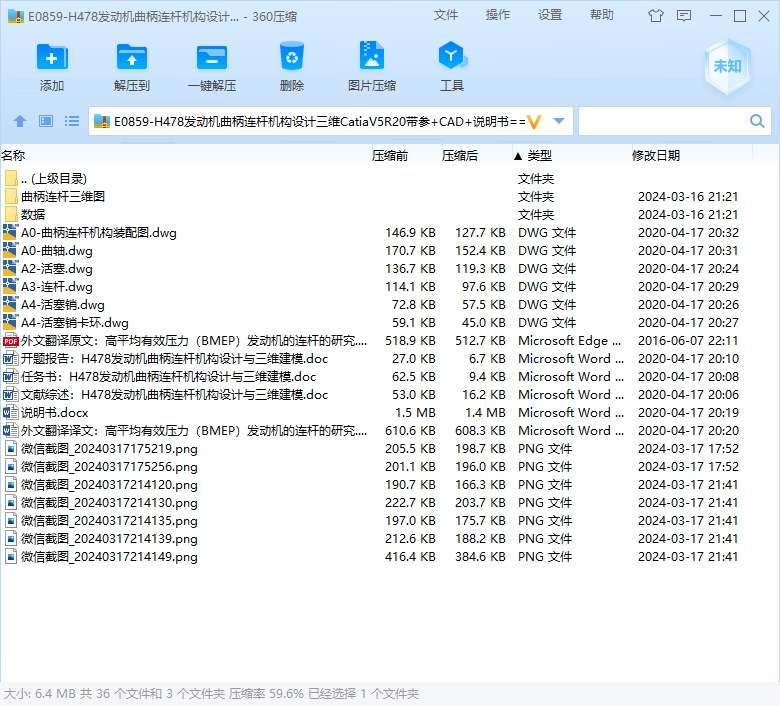This screenshot has height=706, width=780.
Task: Sort by the 压缩后 column header
Action: [x=459, y=156]
